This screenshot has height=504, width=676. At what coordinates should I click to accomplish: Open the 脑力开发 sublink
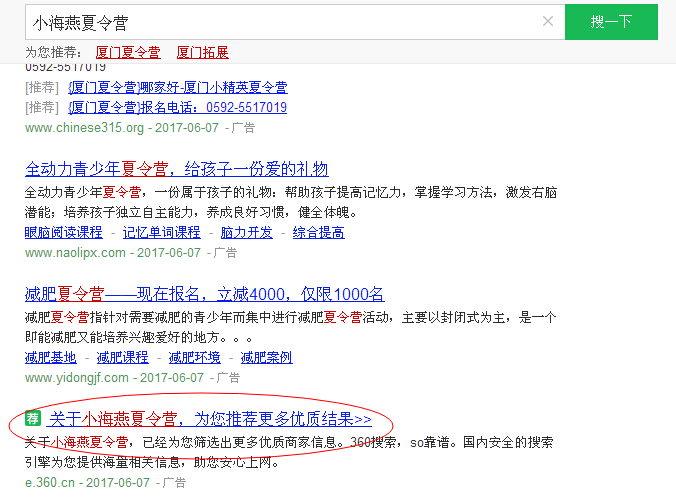[x=247, y=232]
